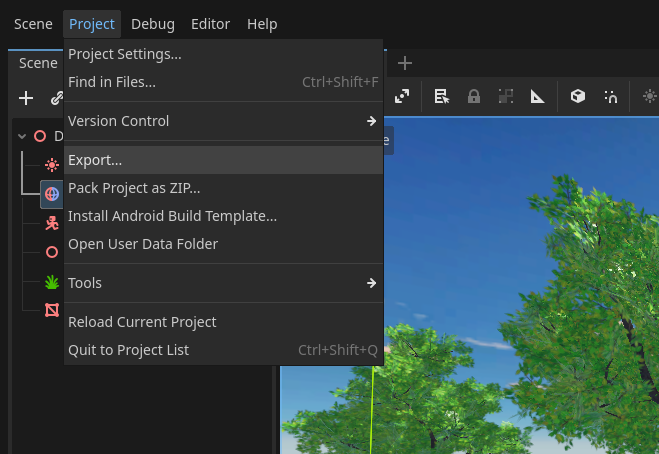Viewport: 659px width, 454px height.
Task: Select the DirectionalLight sun node icon
Action: point(52,165)
